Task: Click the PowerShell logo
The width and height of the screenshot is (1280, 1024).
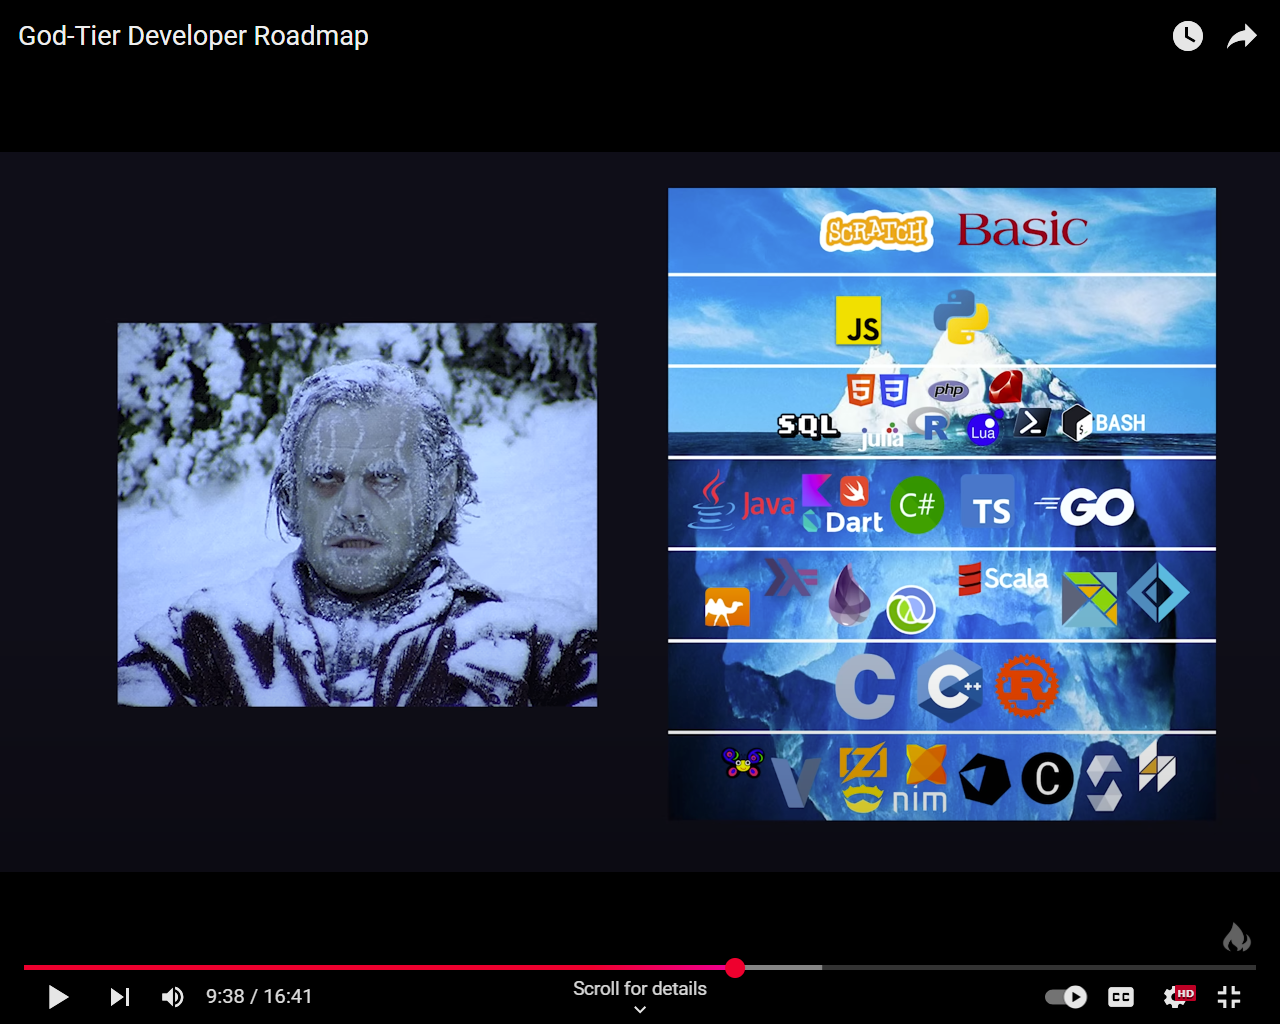Action: click(x=1032, y=423)
